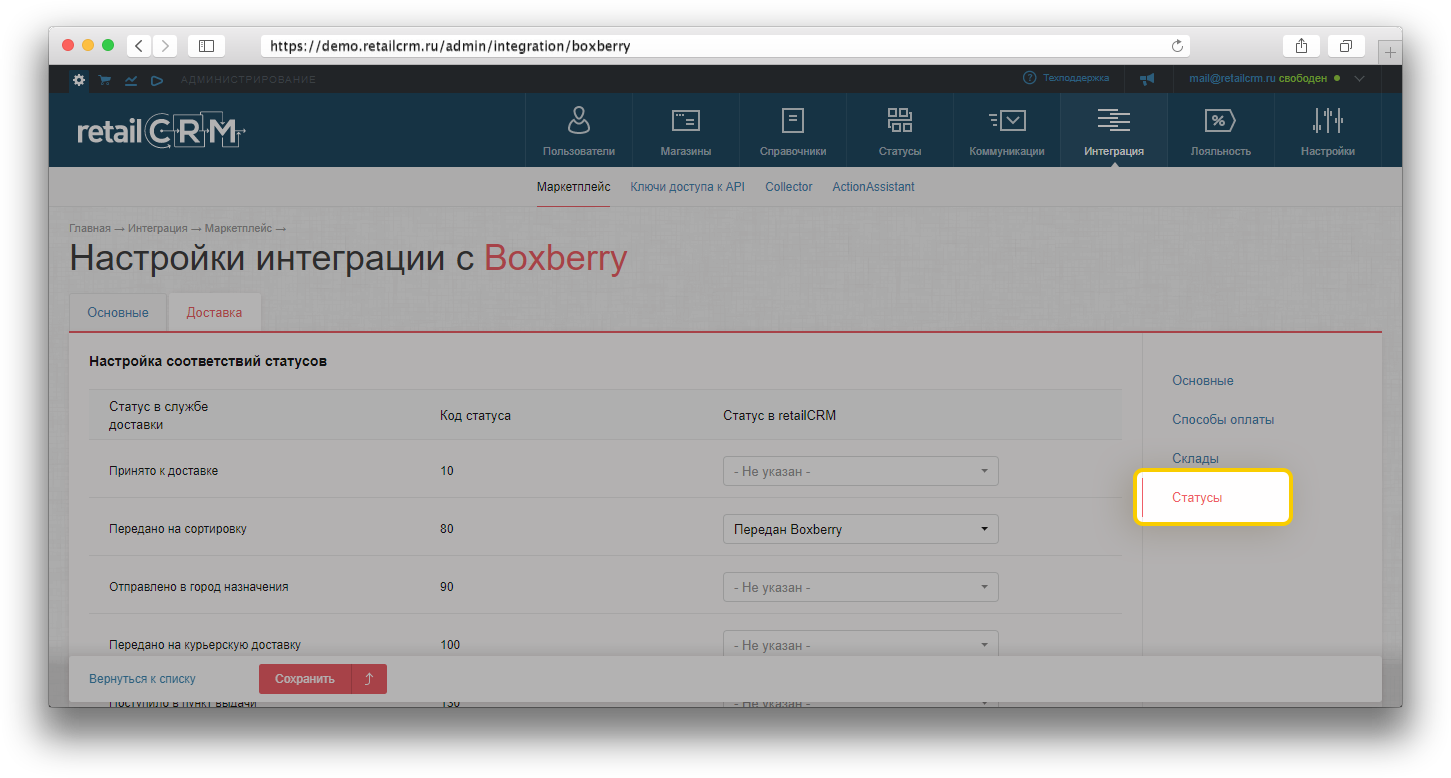This screenshot has width=1451, height=778.
Task: Reload the page with the refresh icon
Action: click(1177, 46)
